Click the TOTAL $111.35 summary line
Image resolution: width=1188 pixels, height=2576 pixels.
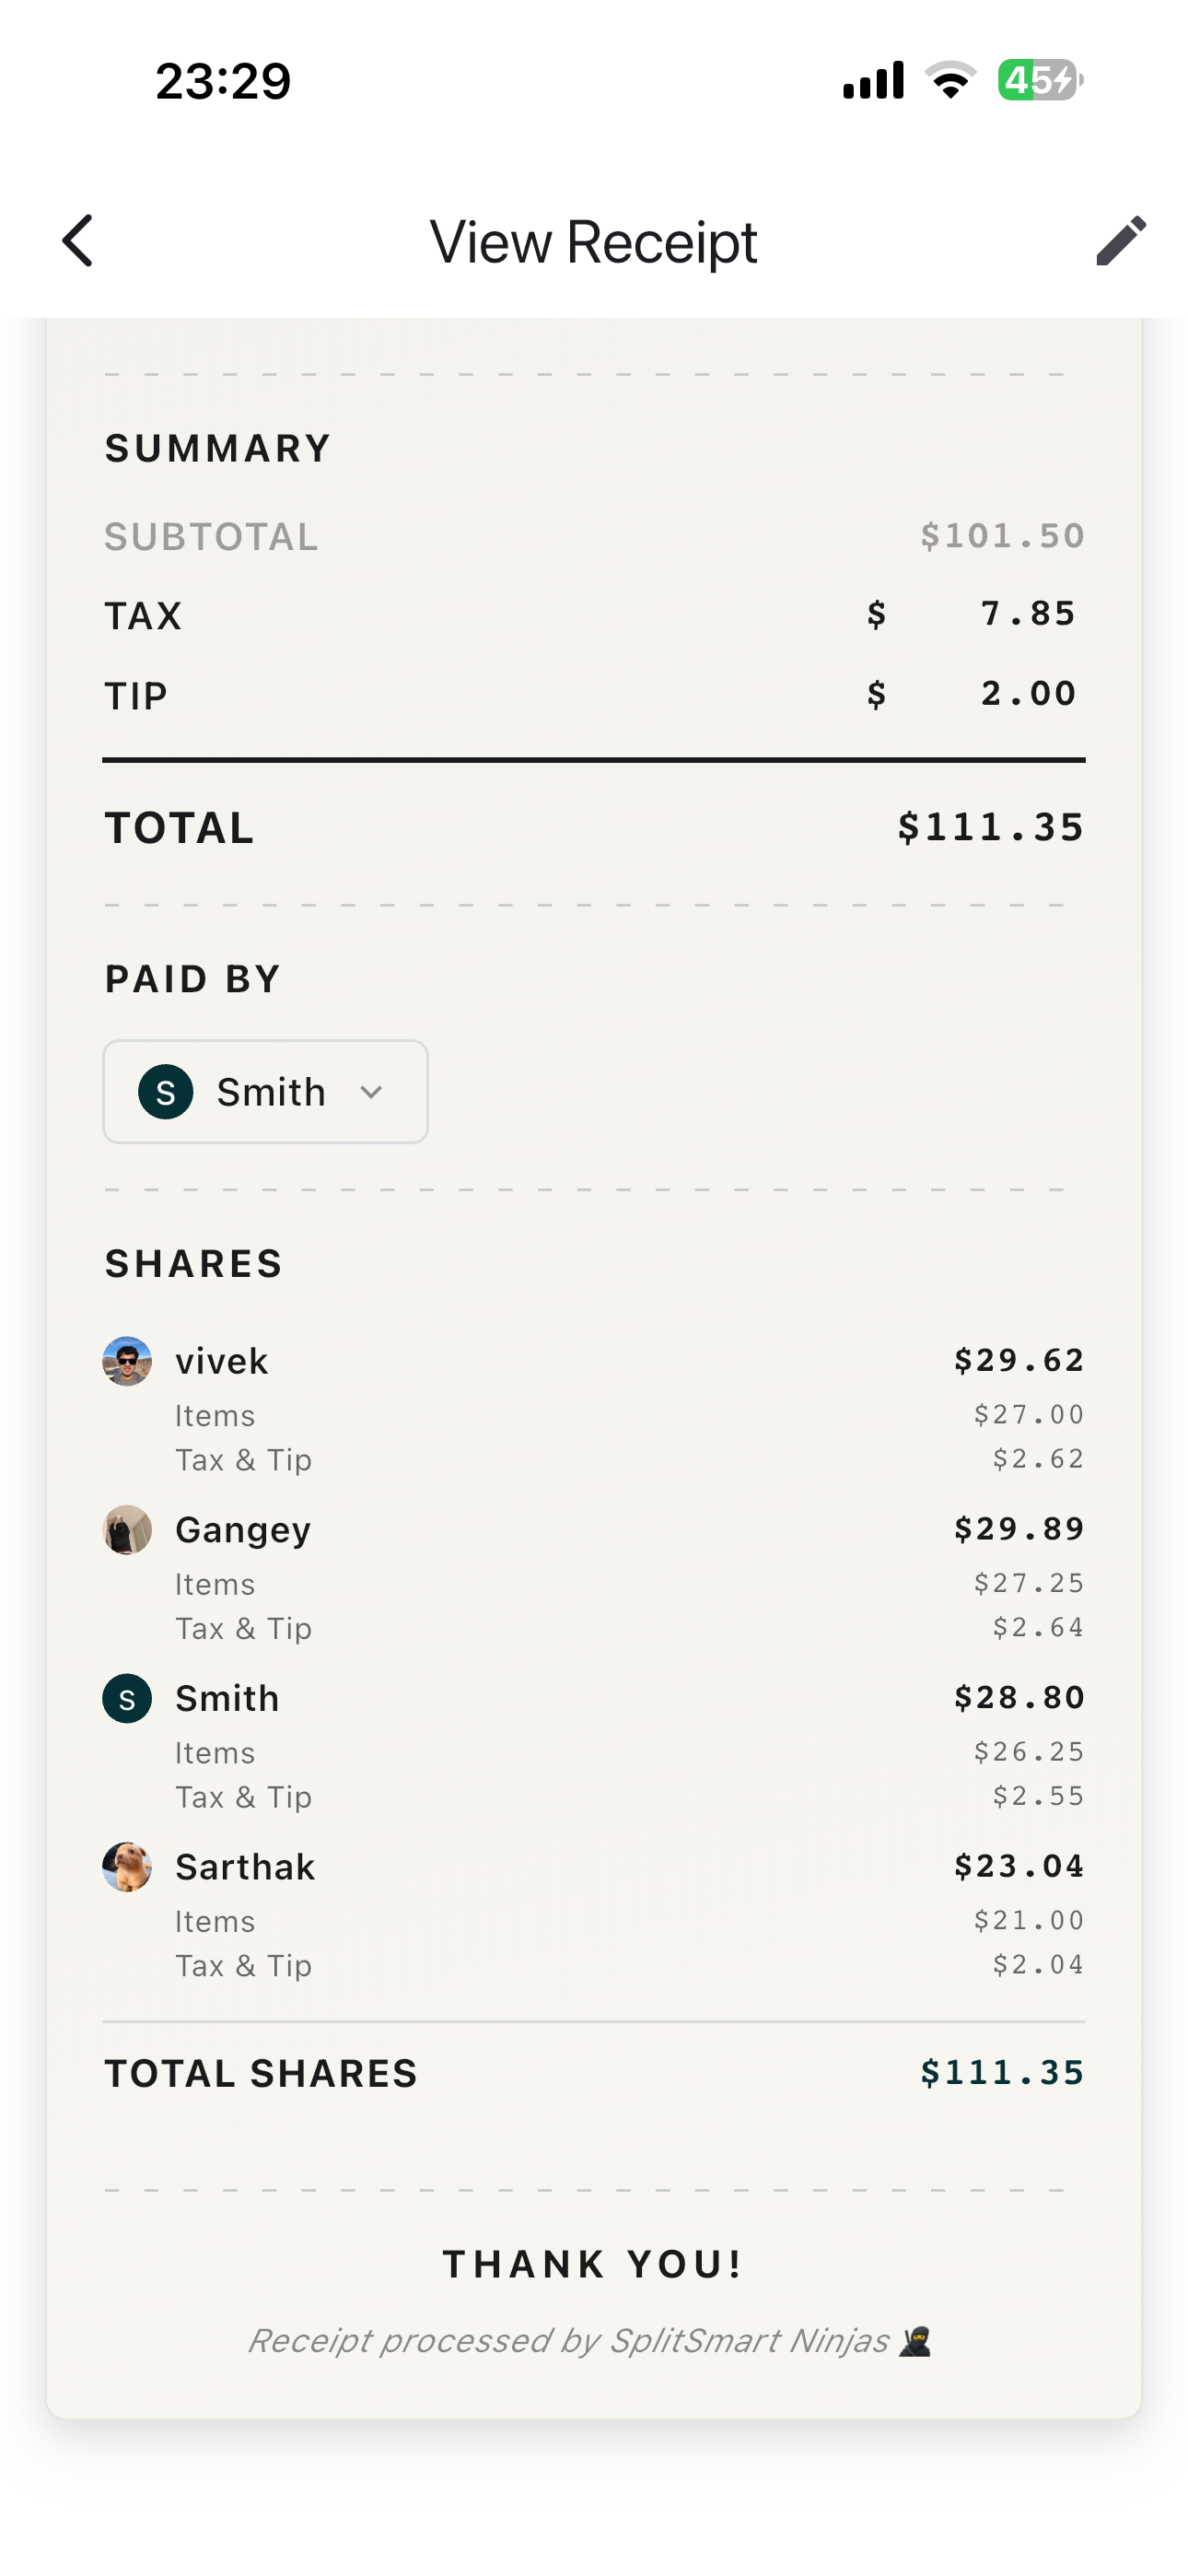click(991, 826)
